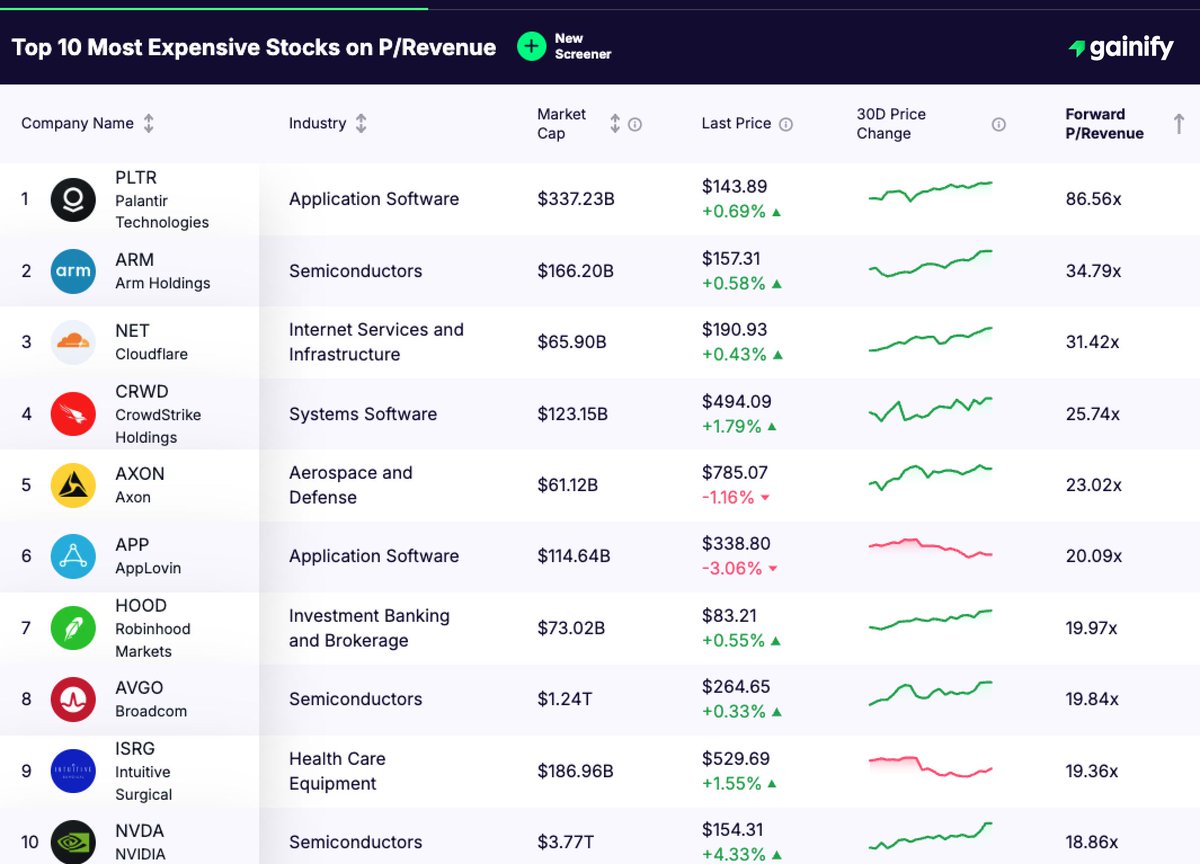Screen dimensions: 1200x864
Task: Click the Broadcom logo
Action: tap(73, 699)
